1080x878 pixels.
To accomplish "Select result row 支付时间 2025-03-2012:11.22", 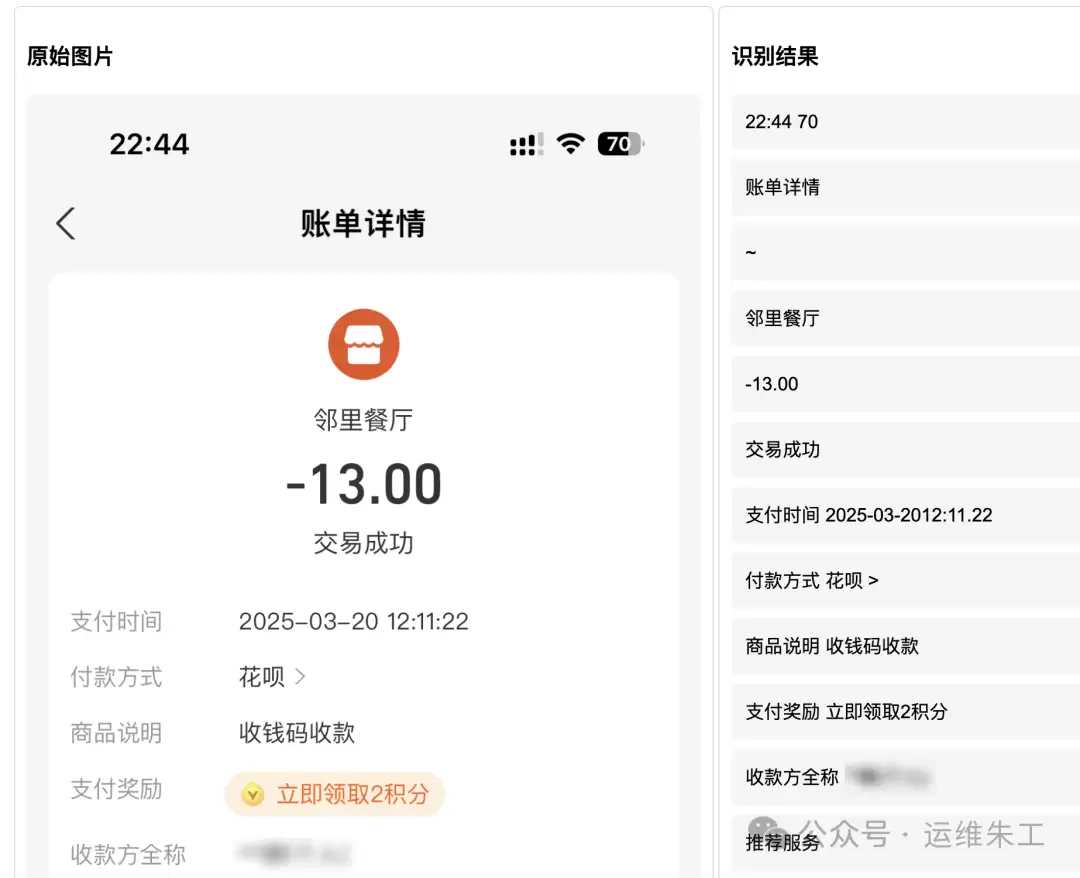I will (x=906, y=515).
